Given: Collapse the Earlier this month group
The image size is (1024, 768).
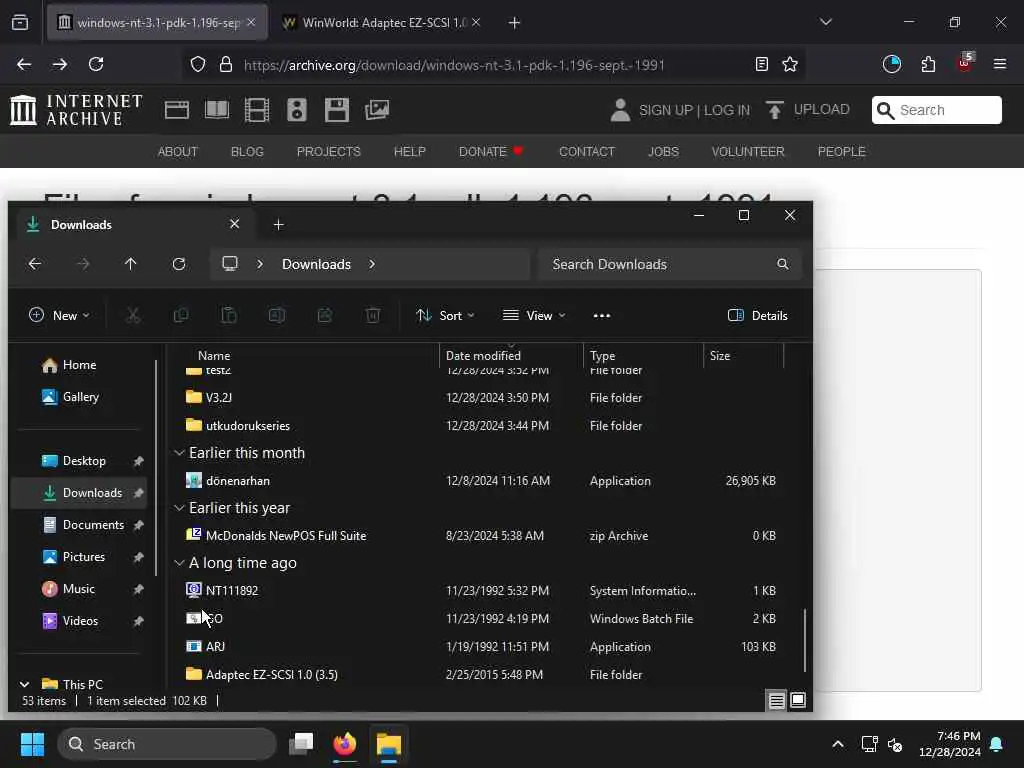Looking at the screenshot, I should [179, 453].
